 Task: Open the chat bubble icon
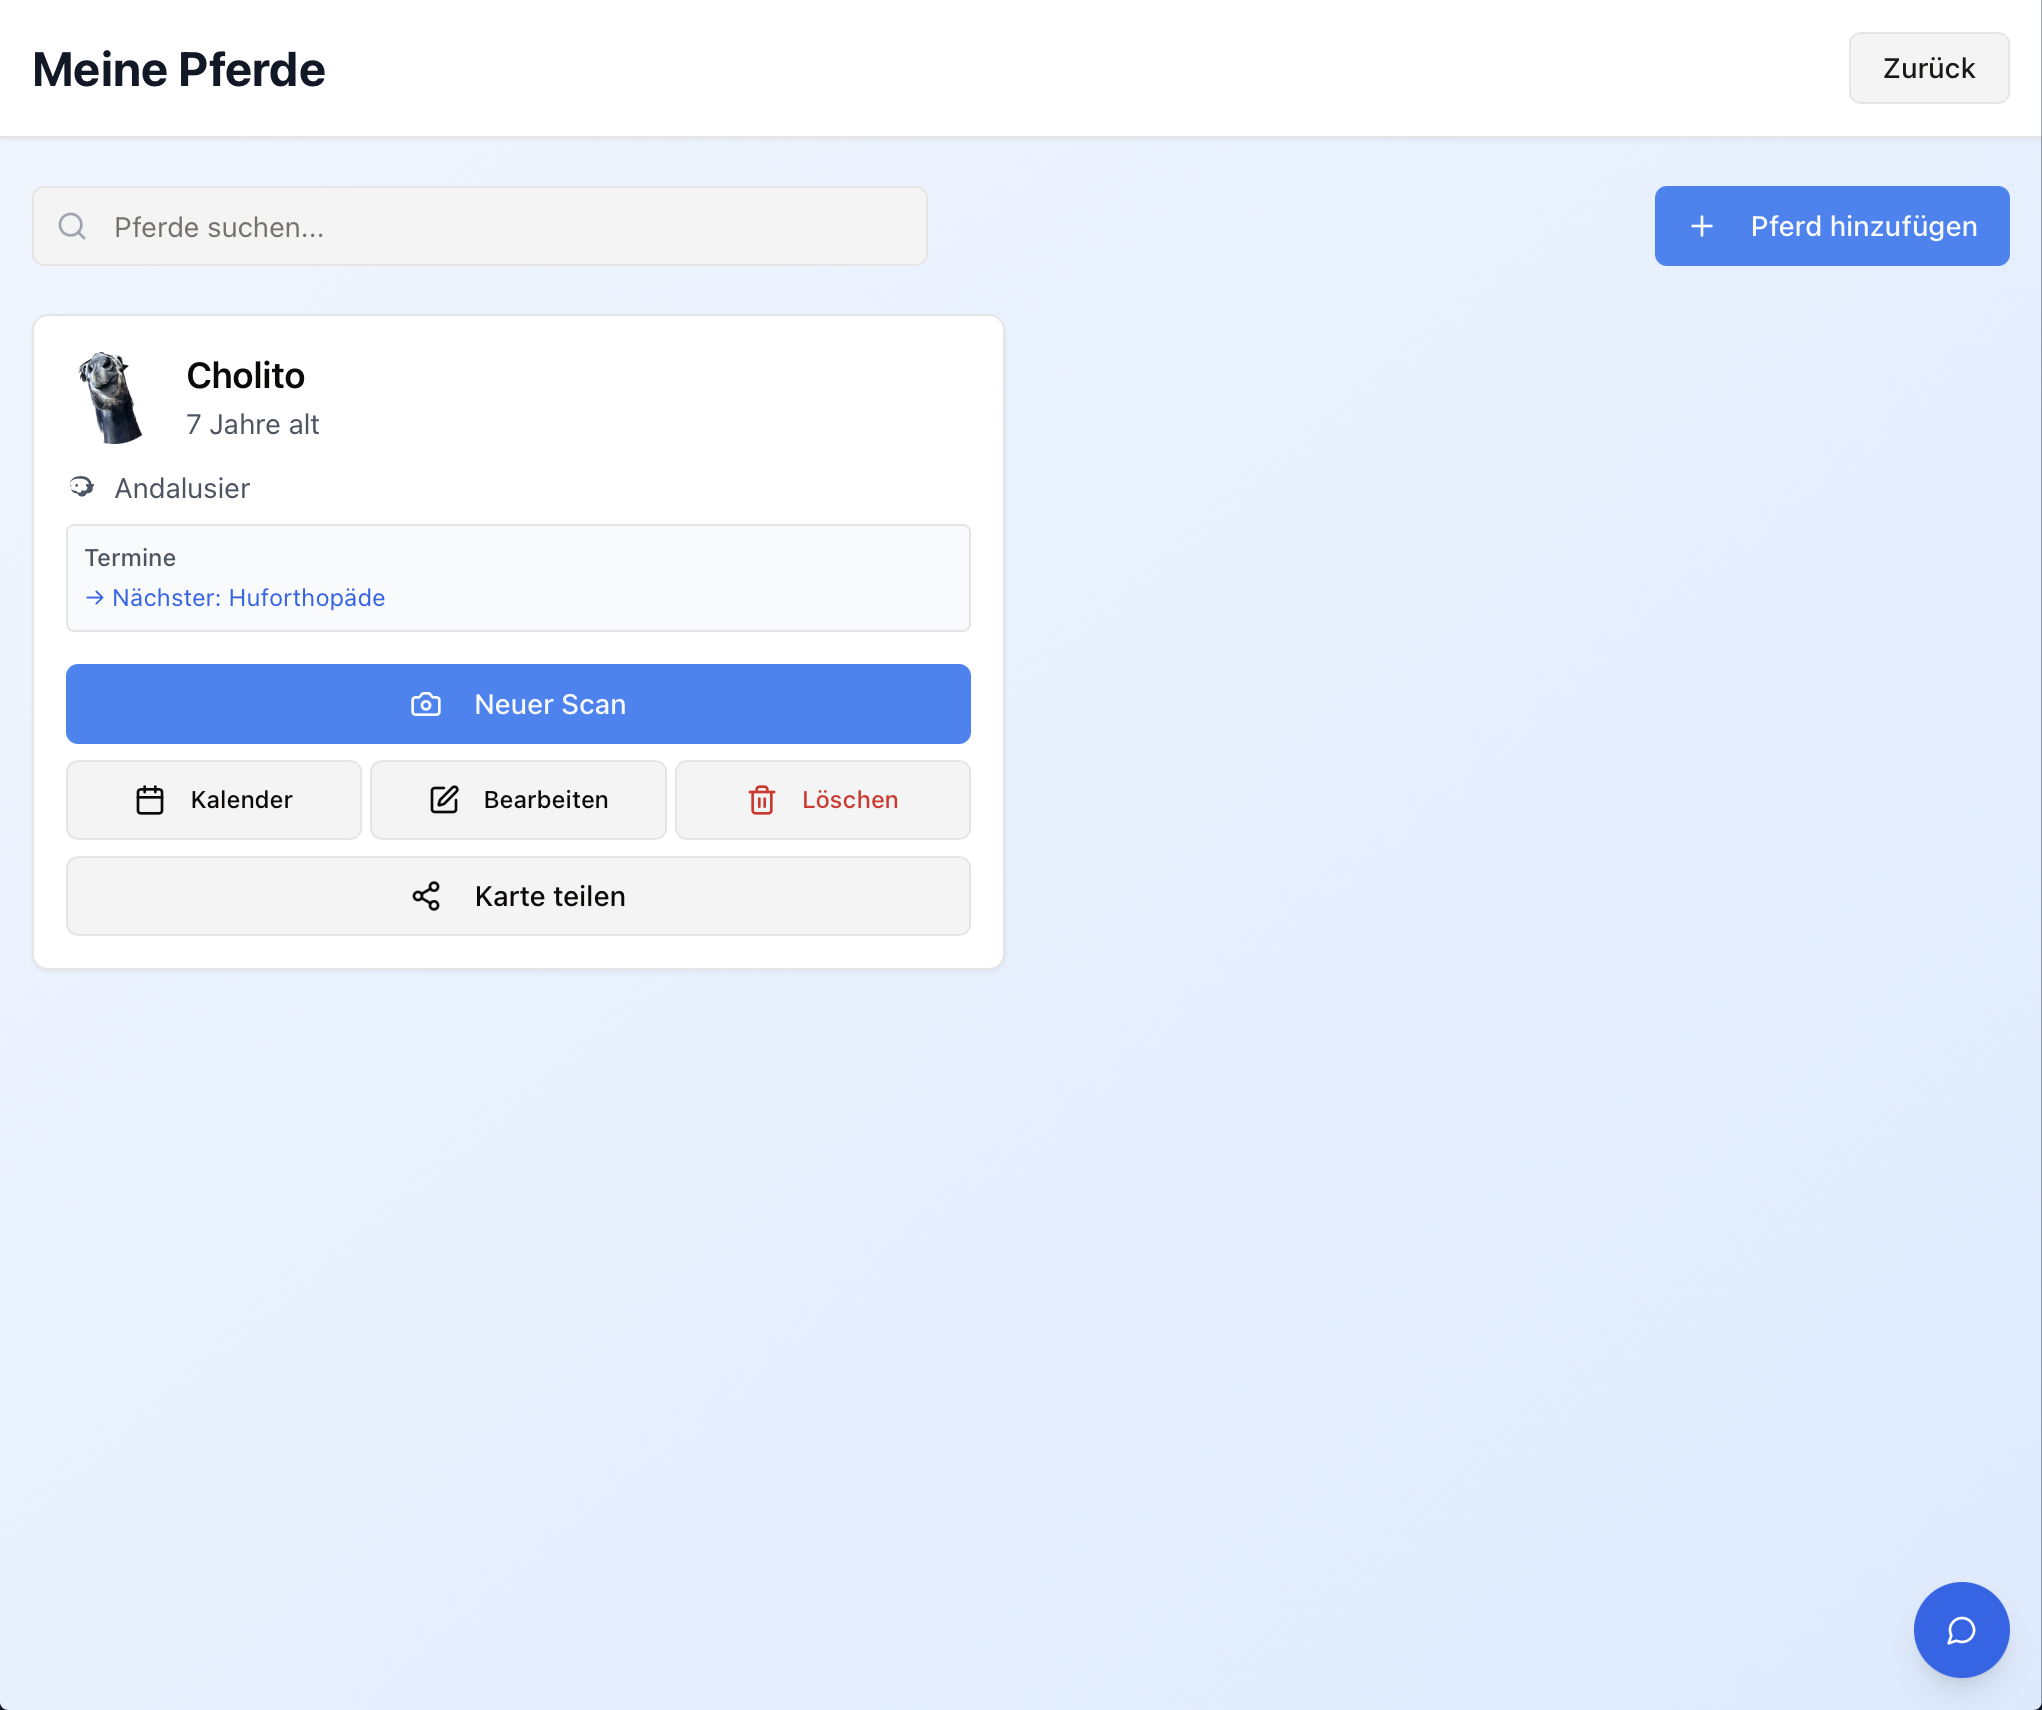[x=1961, y=1630]
